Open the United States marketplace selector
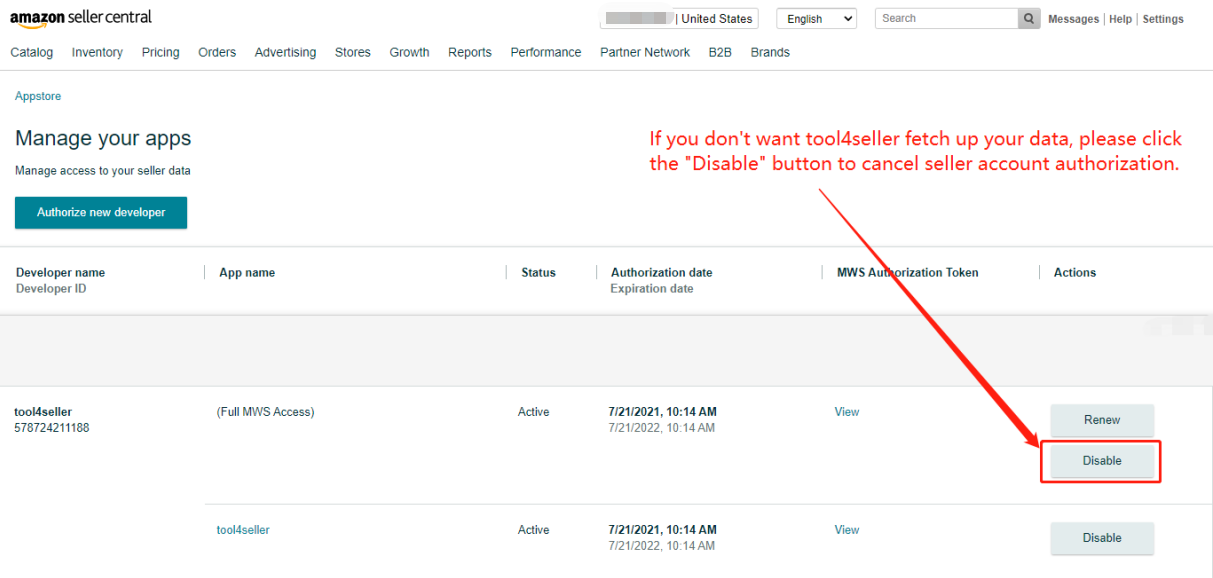Screen dimensions: 1213x578 (x=678, y=18)
